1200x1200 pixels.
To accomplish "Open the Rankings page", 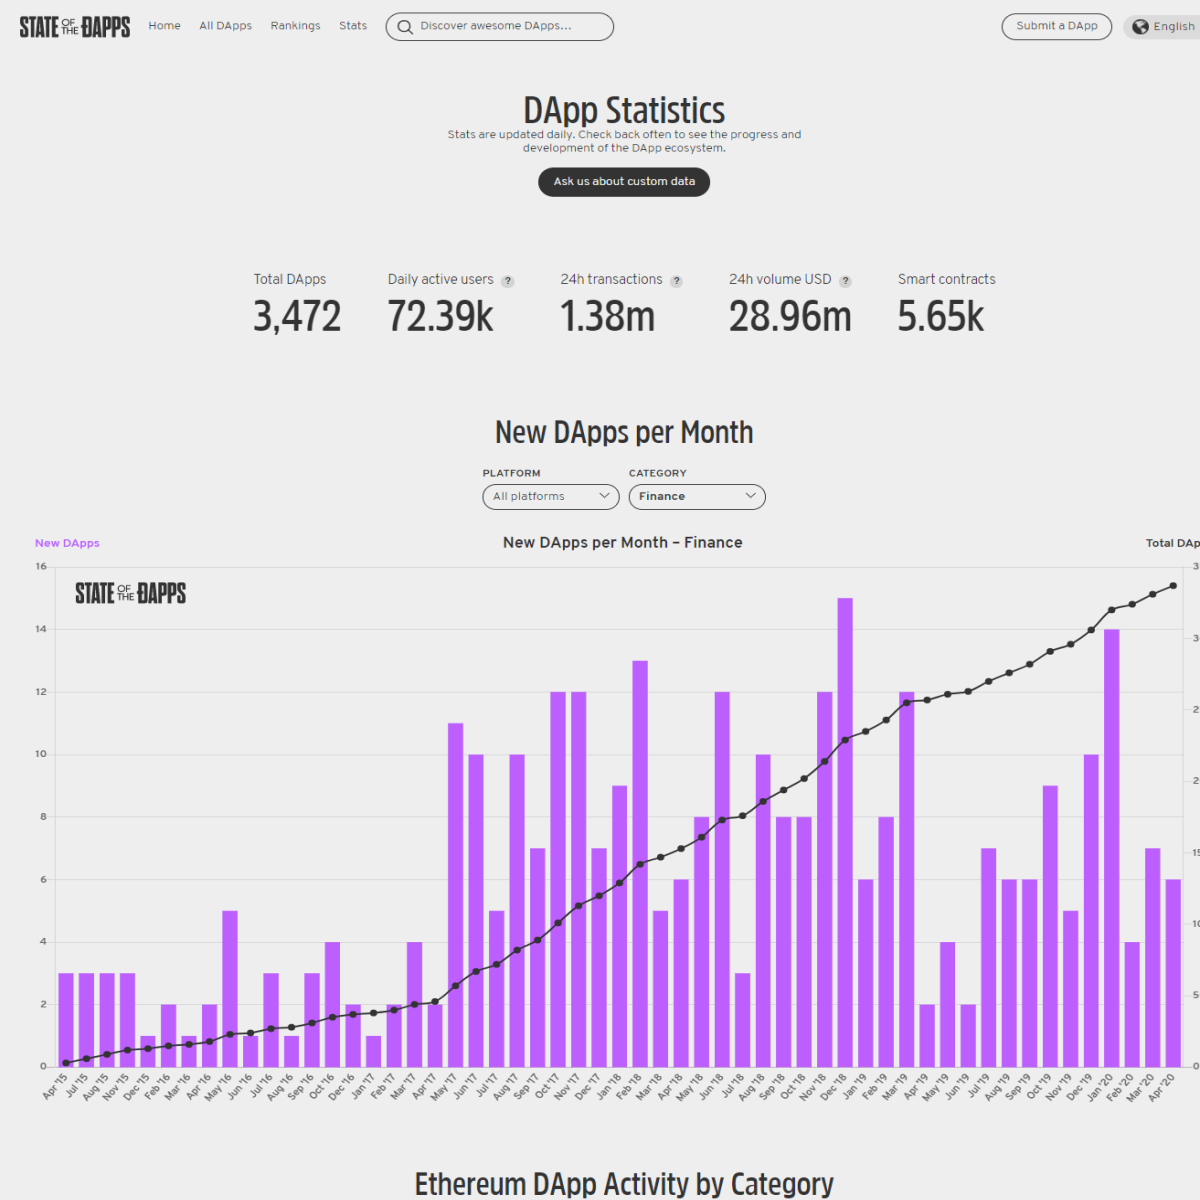I will tap(295, 26).
